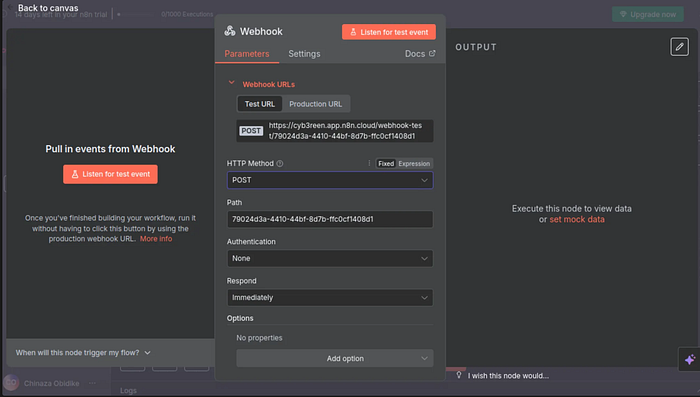Select Fixed mode for HTTP Method
Image resolution: width=700 pixels, height=397 pixels.
[x=386, y=163]
